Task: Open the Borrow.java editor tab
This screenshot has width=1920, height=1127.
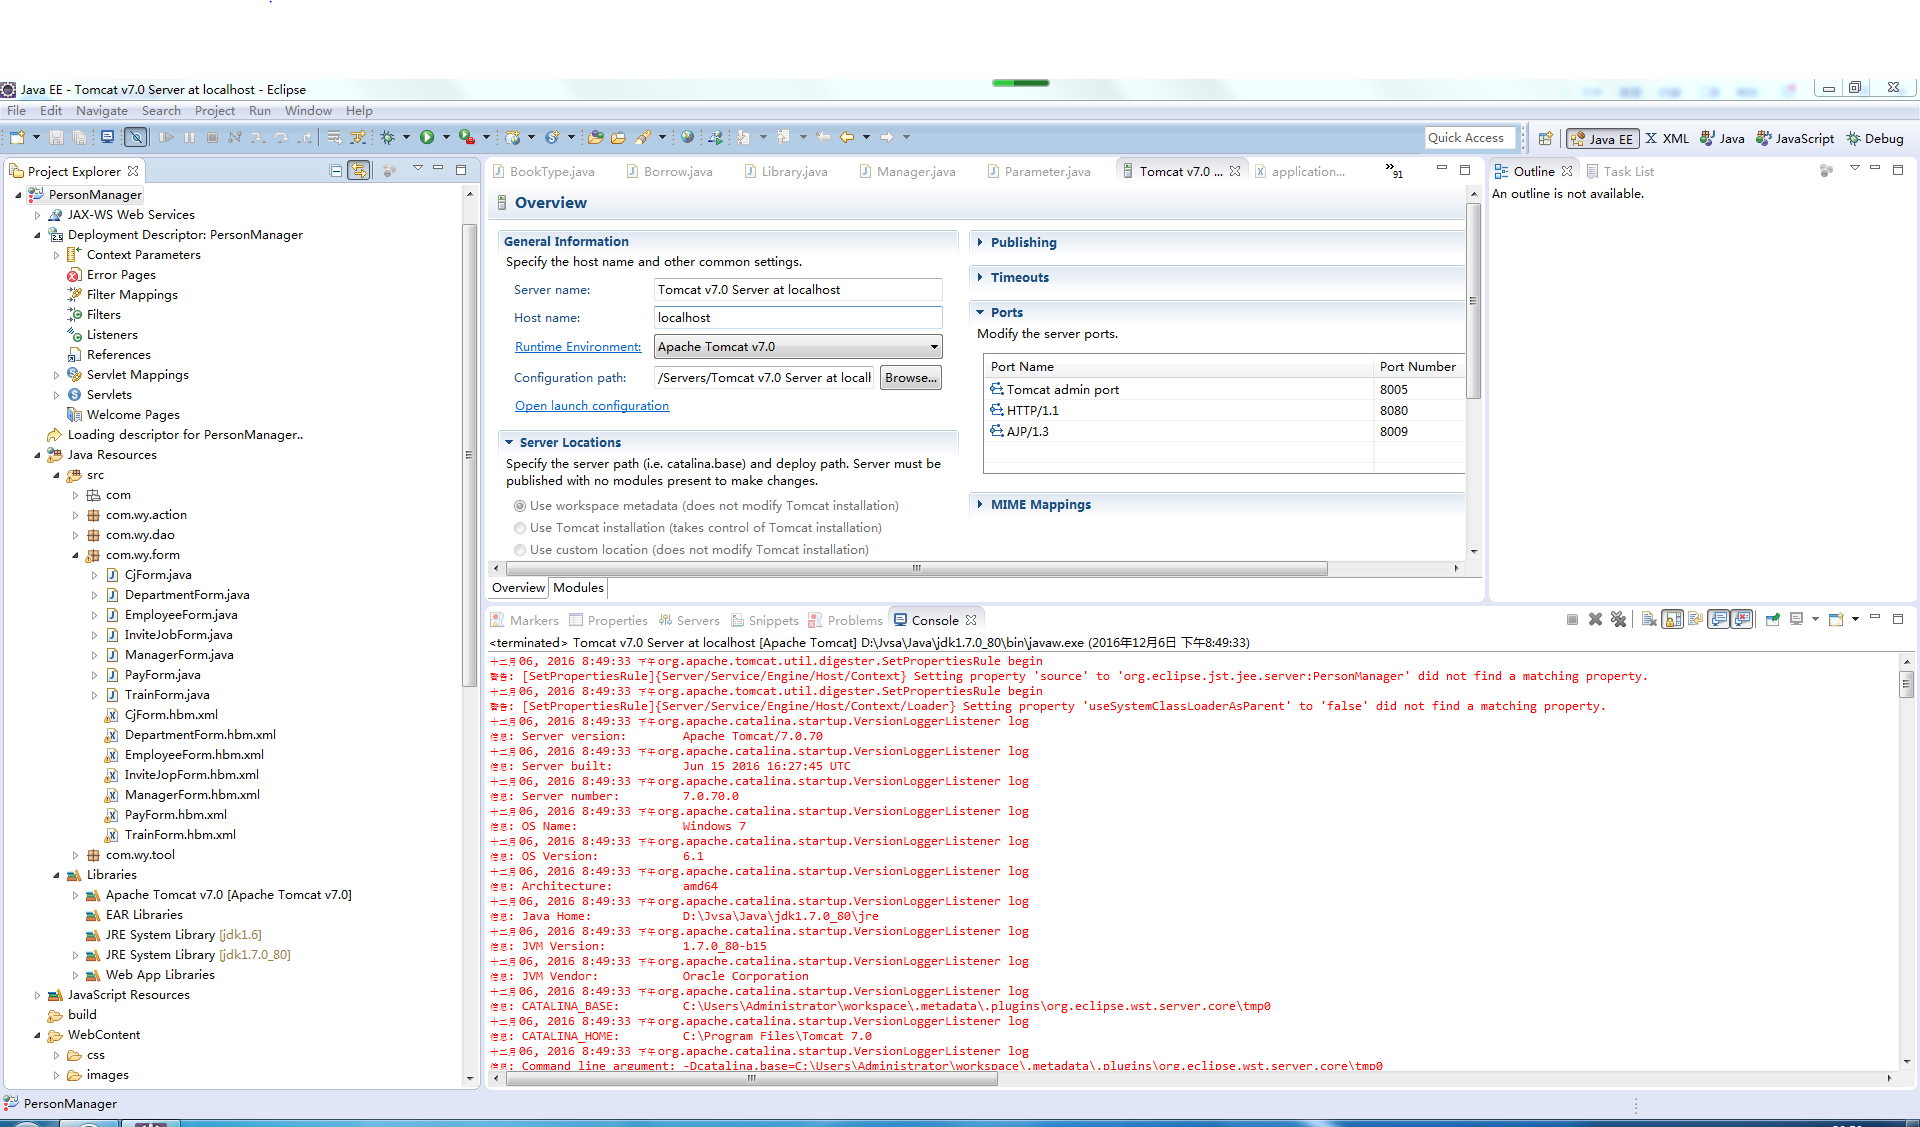Action: click(x=669, y=171)
